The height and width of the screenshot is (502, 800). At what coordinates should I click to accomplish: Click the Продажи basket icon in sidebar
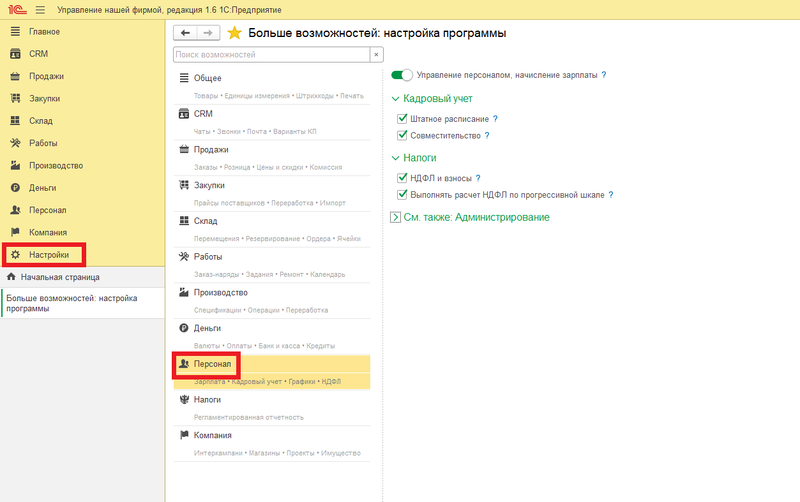coord(15,76)
